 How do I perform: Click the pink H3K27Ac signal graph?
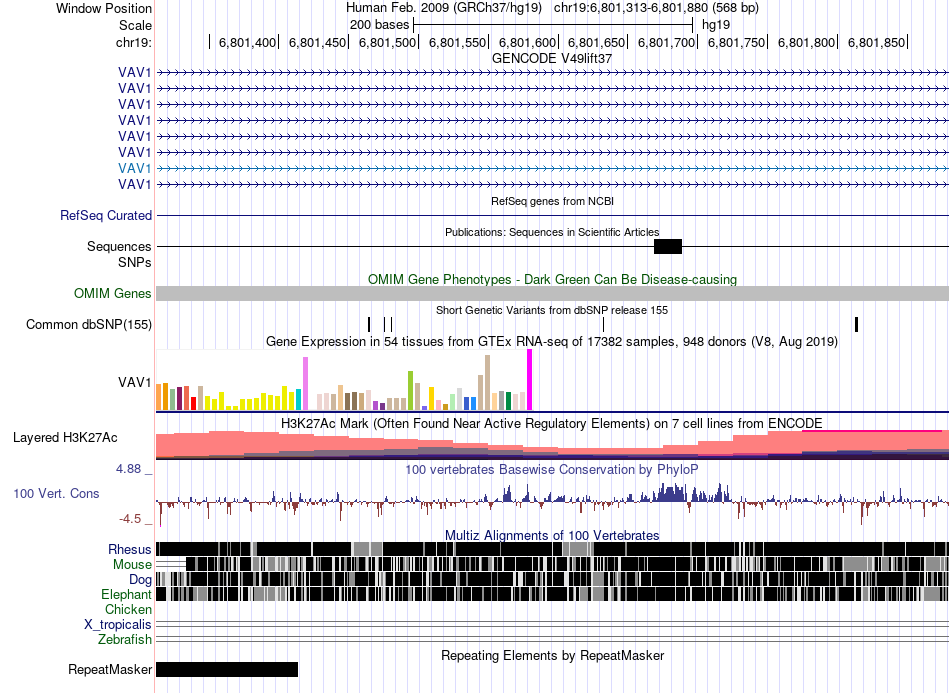point(552,445)
